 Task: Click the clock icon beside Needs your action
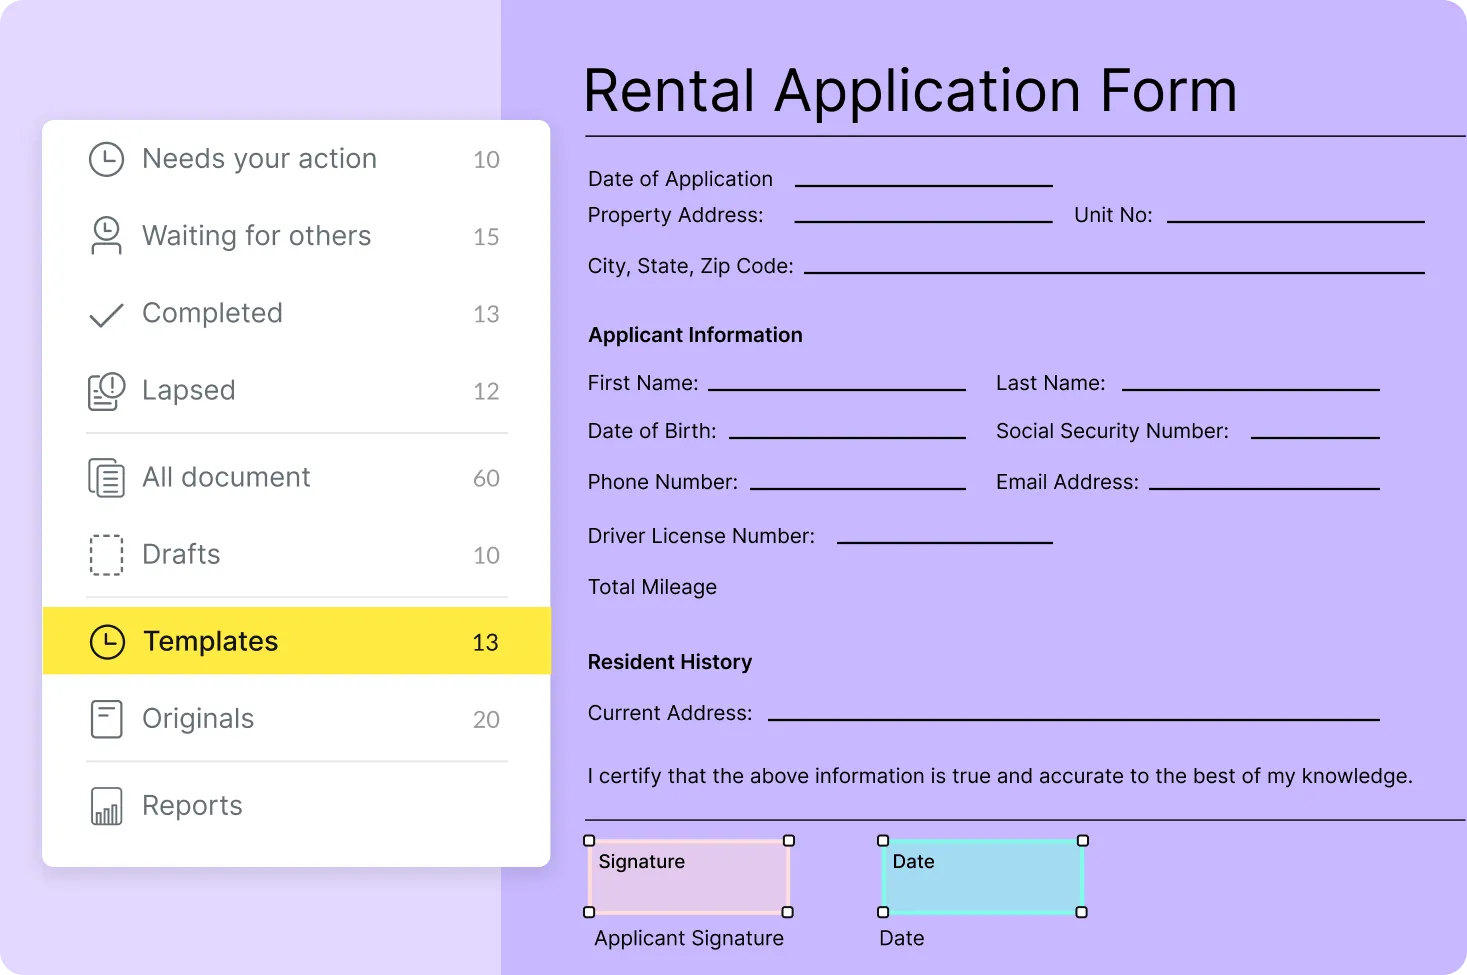click(x=106, y=159)
